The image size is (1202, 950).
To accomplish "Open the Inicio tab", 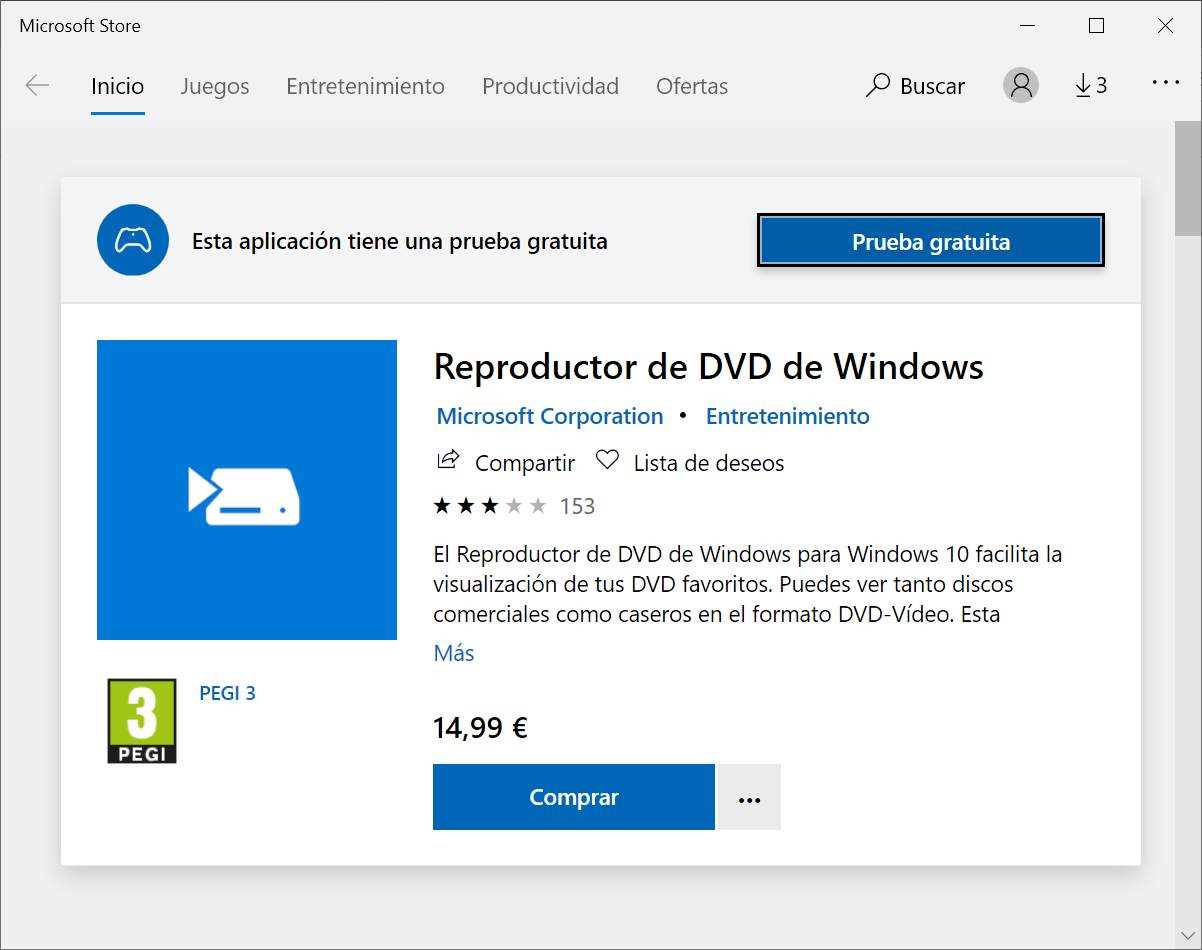I will click(x=118, y=86).
